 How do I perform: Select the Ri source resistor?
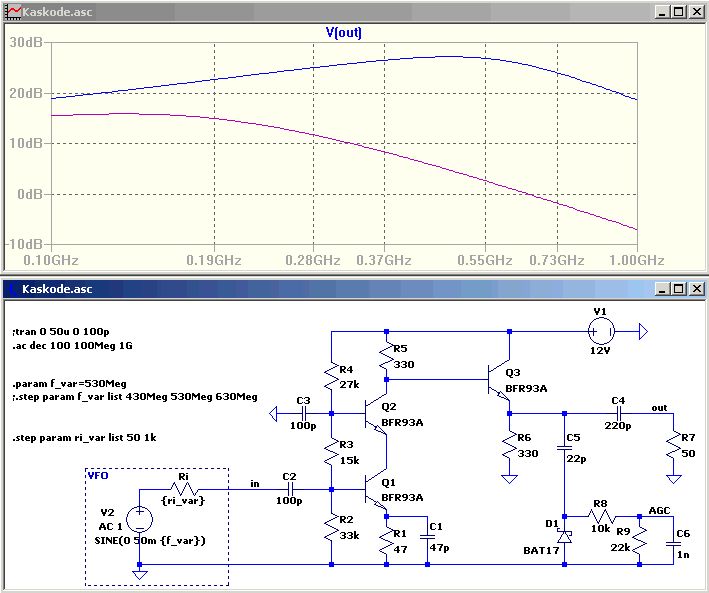pos(182,490)
